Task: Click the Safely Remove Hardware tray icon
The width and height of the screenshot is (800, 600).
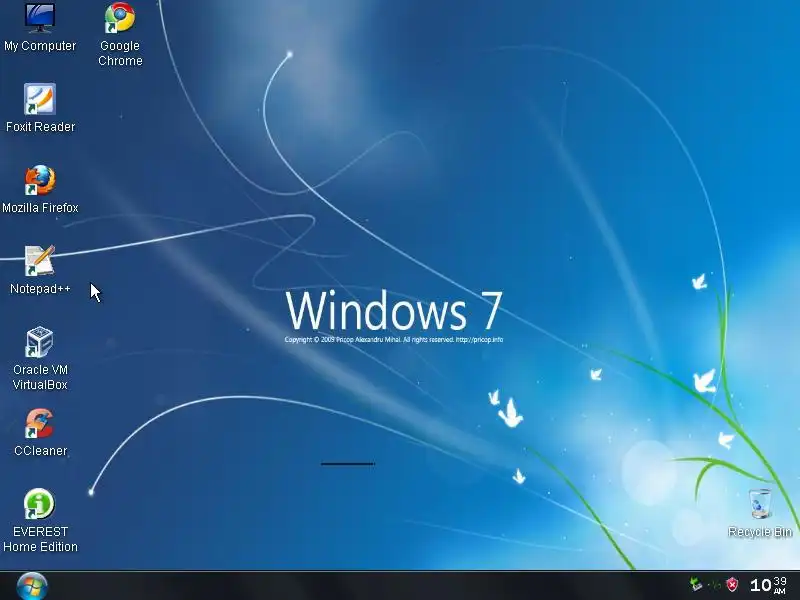Action: click(x=695, y=585)
